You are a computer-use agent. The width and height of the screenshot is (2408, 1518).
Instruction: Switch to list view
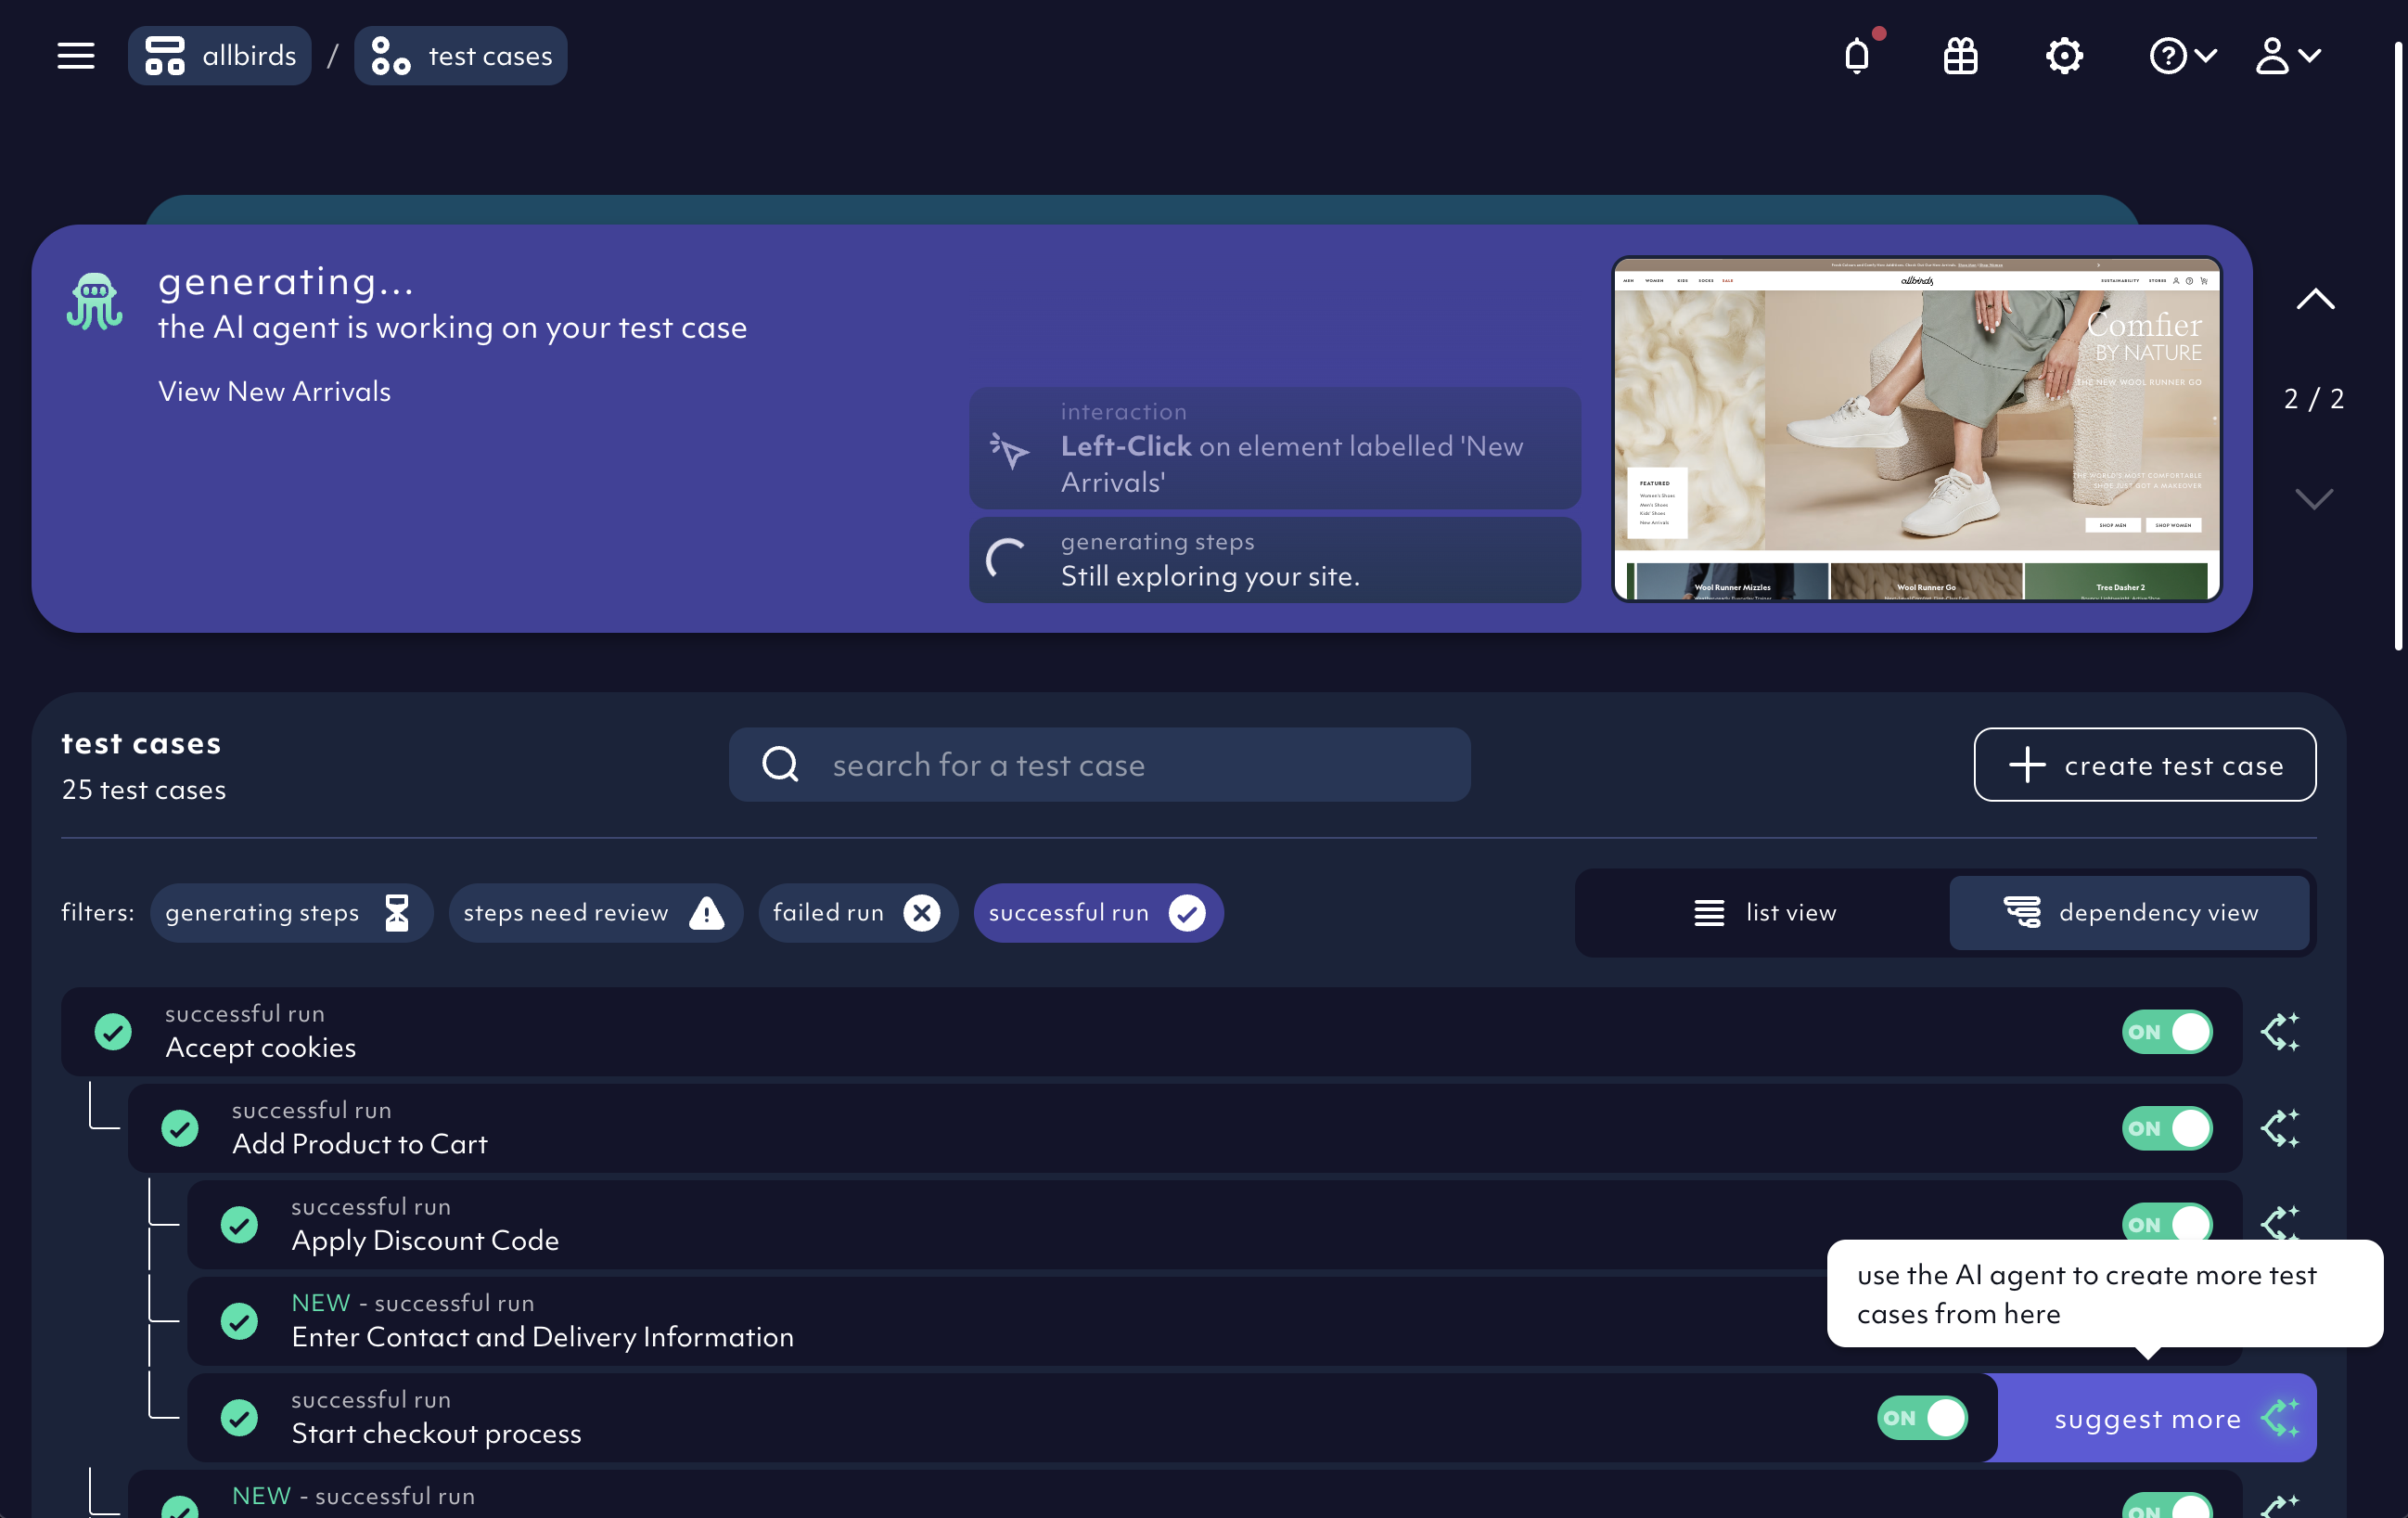(x=1765, y=912)
